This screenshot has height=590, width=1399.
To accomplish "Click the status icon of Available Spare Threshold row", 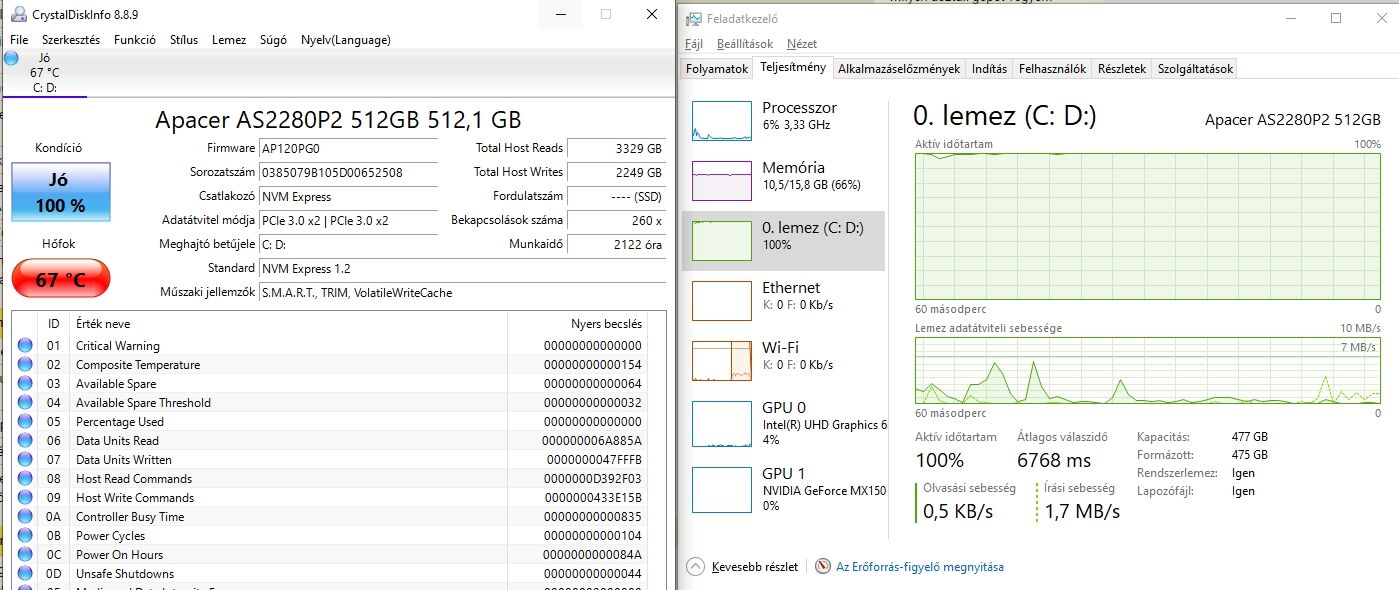I will point(25,403).
